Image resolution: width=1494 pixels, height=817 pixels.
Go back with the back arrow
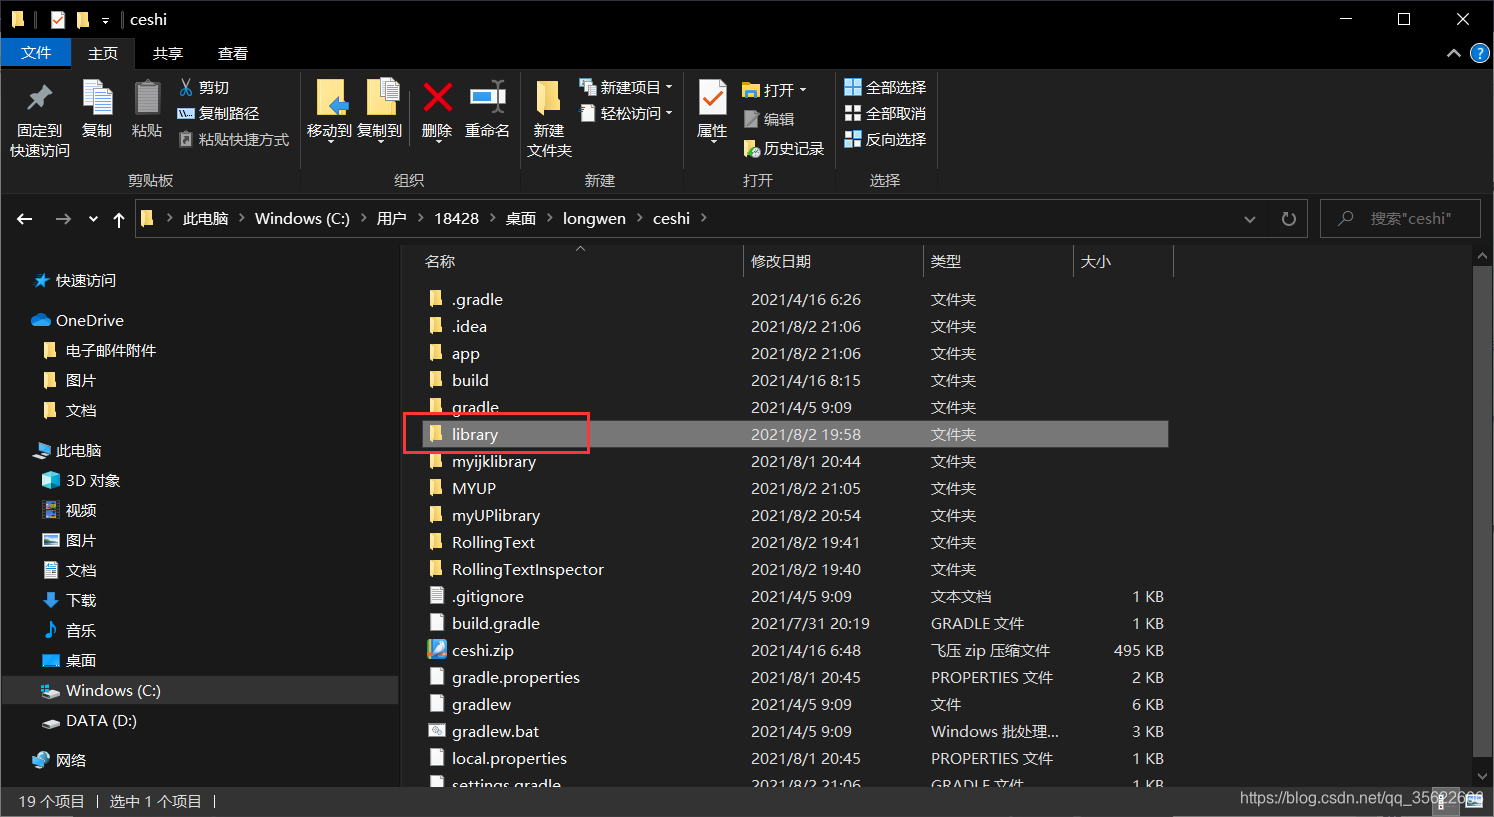[x=25, y=219]
